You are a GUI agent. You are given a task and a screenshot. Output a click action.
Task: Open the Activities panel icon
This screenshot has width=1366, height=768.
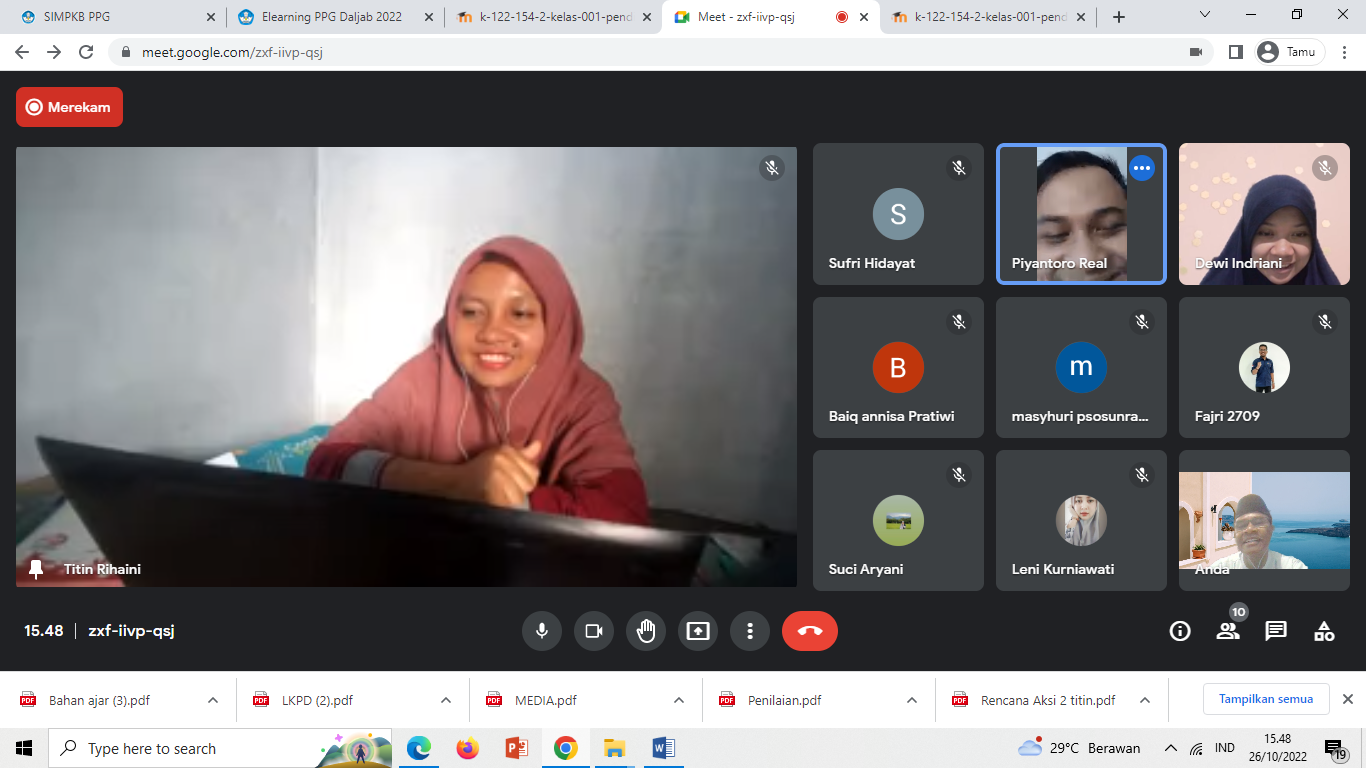1324,631
